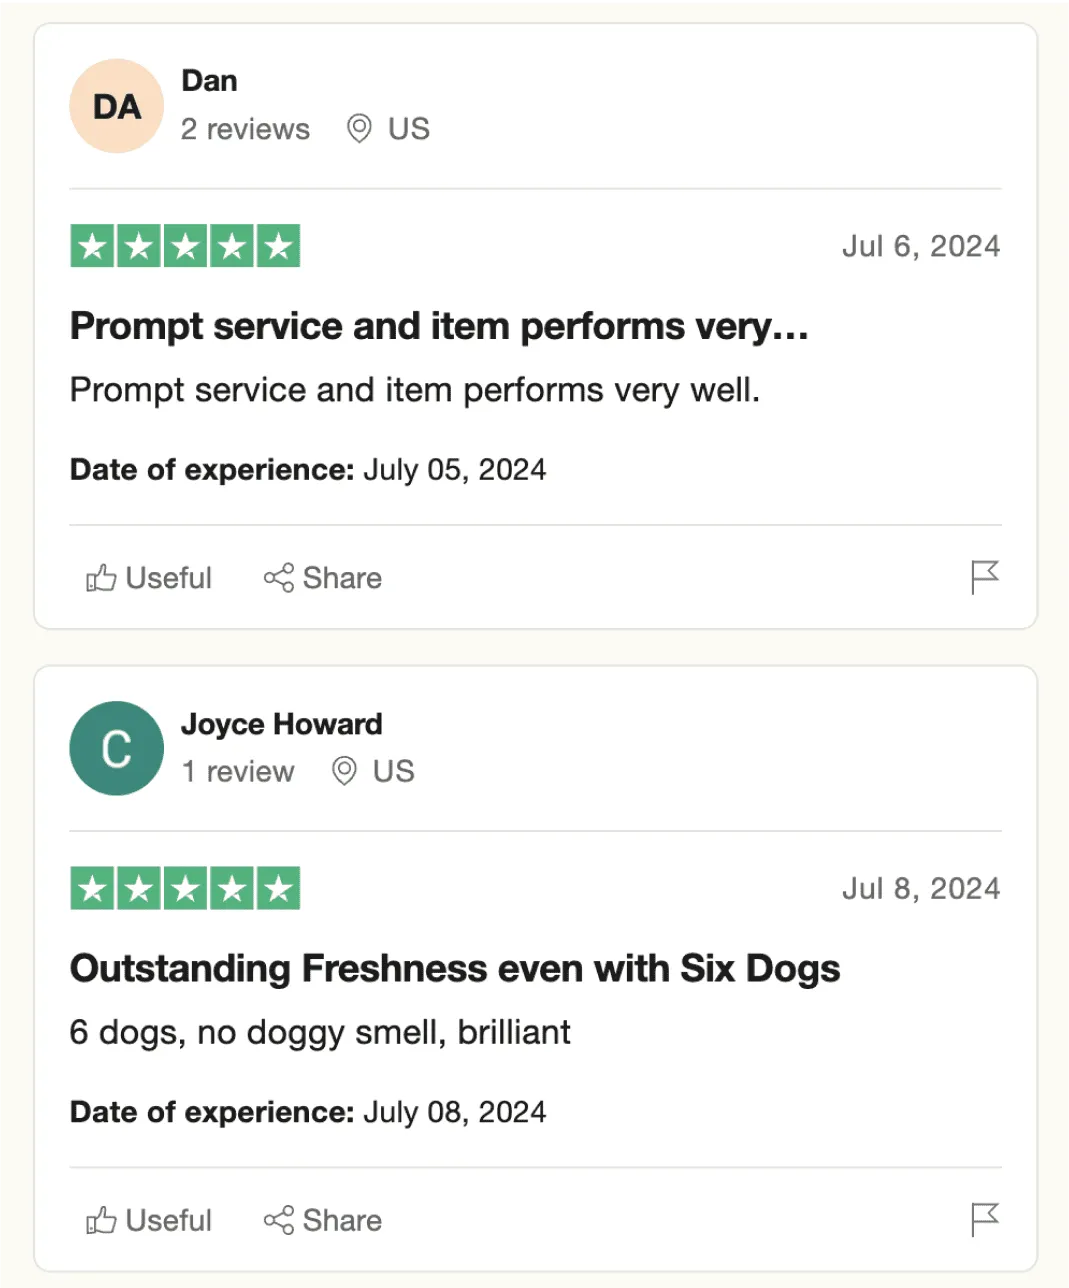Click Dan's "2 reviews" count
Viewport: 1069px width, 1288px height.
point(245,129)
